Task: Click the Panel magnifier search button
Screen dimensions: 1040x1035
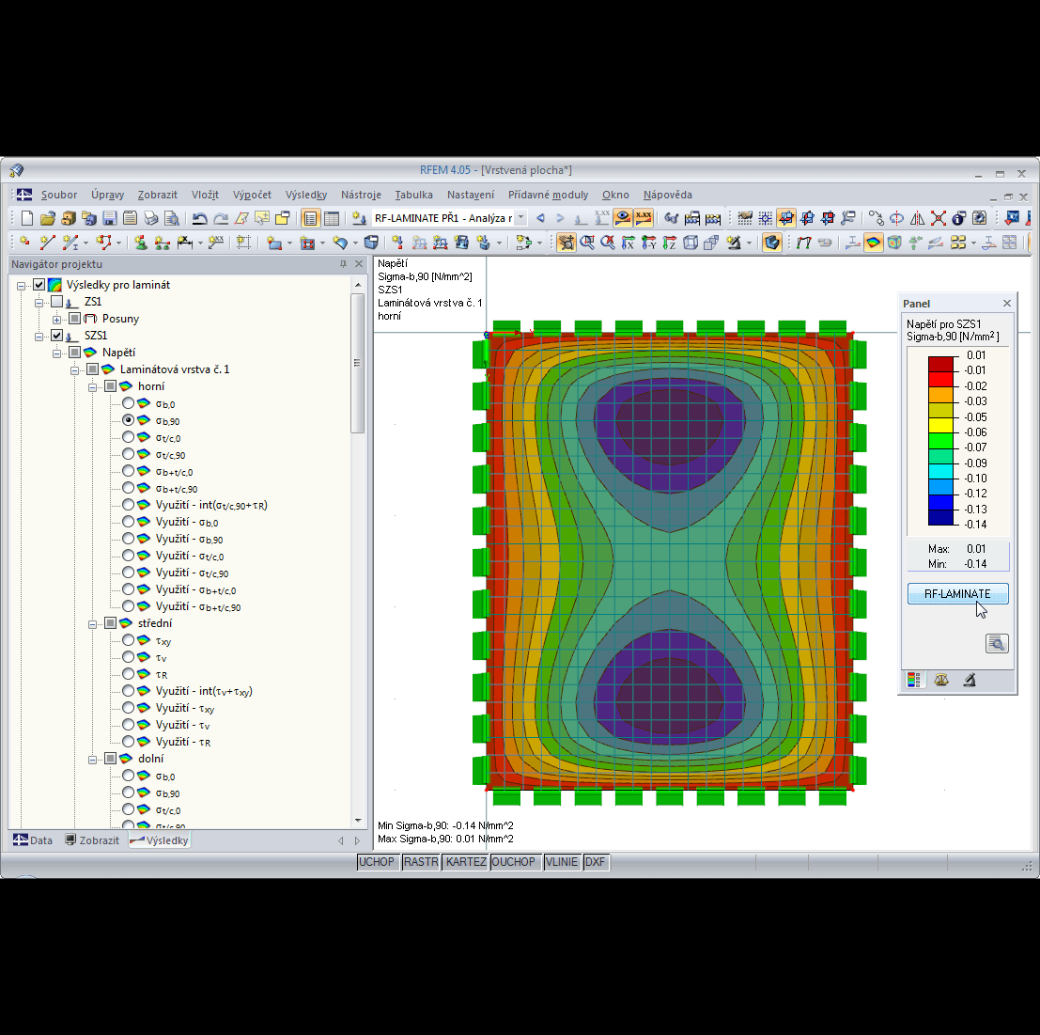Action: 996,643
